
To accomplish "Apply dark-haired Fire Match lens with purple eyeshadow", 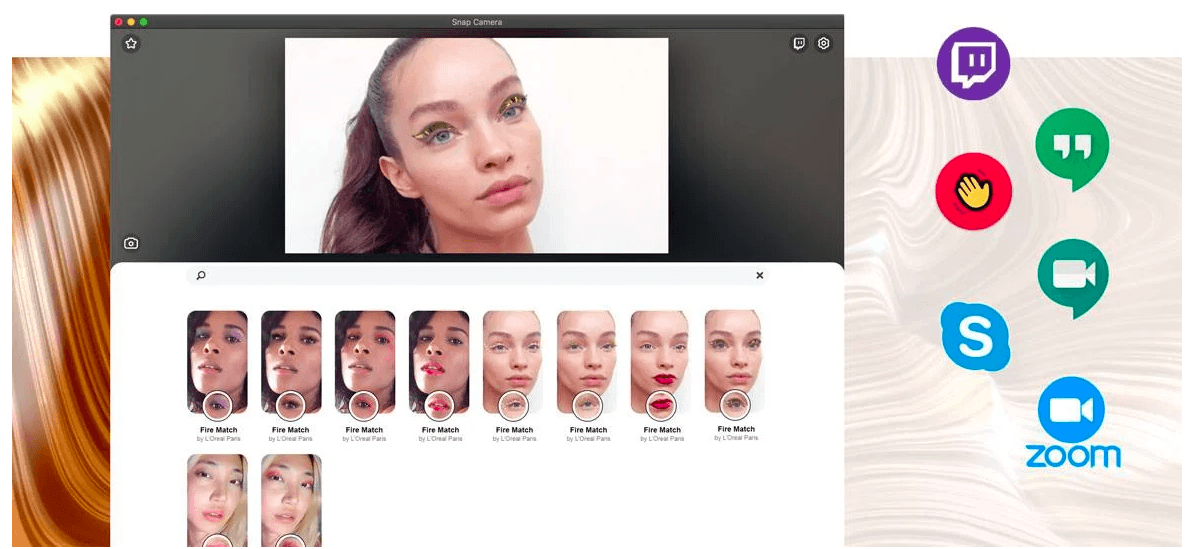I will point(217,362).
